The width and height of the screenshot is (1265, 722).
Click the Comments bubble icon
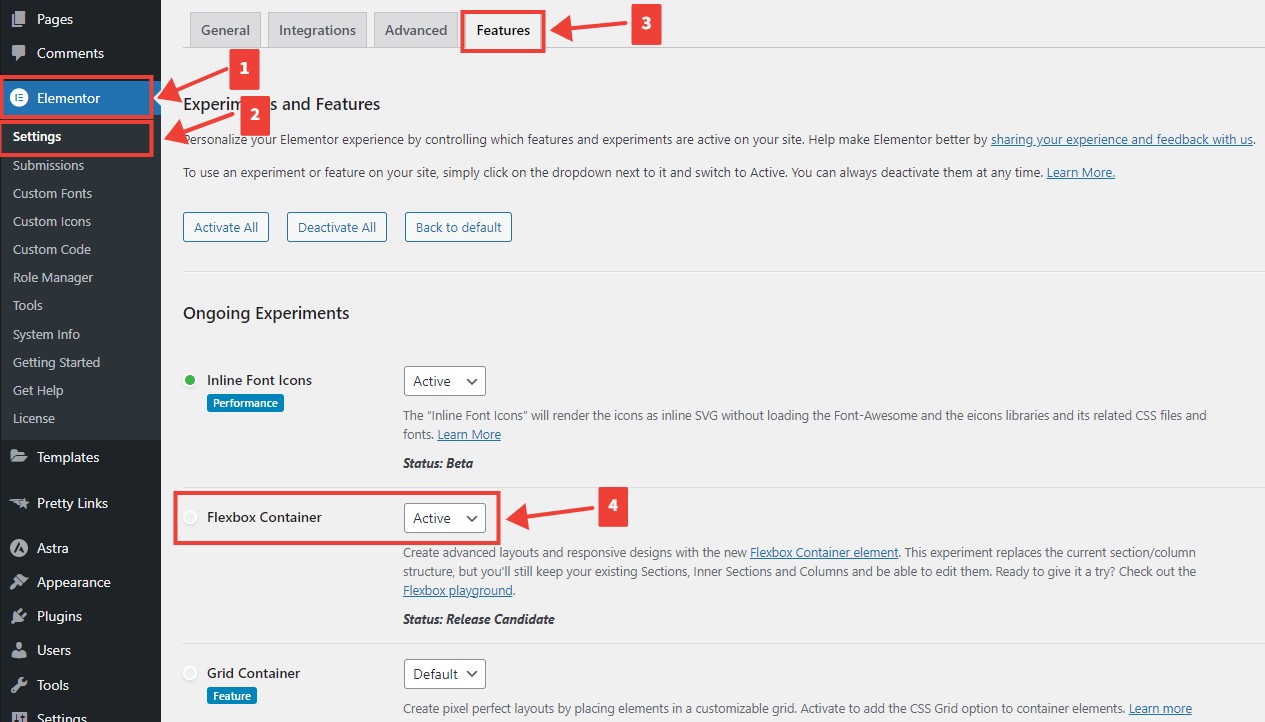click(x=18, y=53)
